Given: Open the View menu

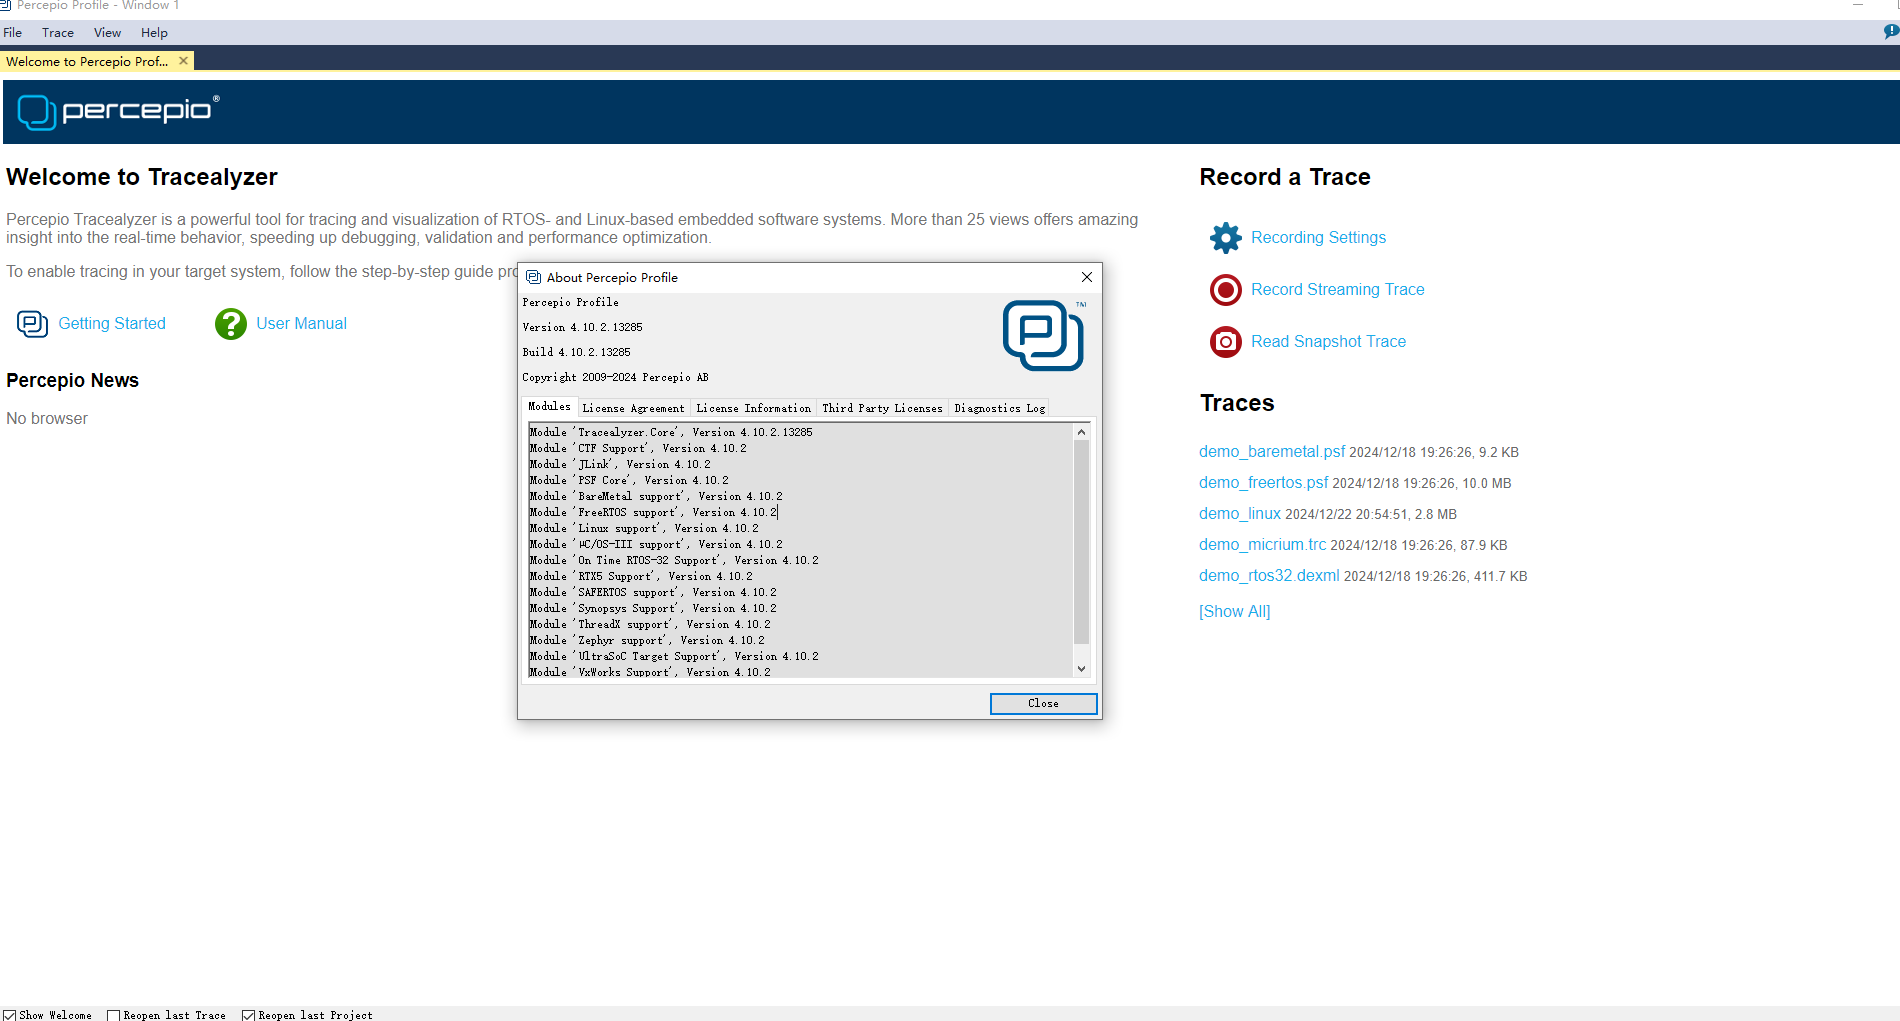Looking at the screenshot, I should [x=107, y=33].
